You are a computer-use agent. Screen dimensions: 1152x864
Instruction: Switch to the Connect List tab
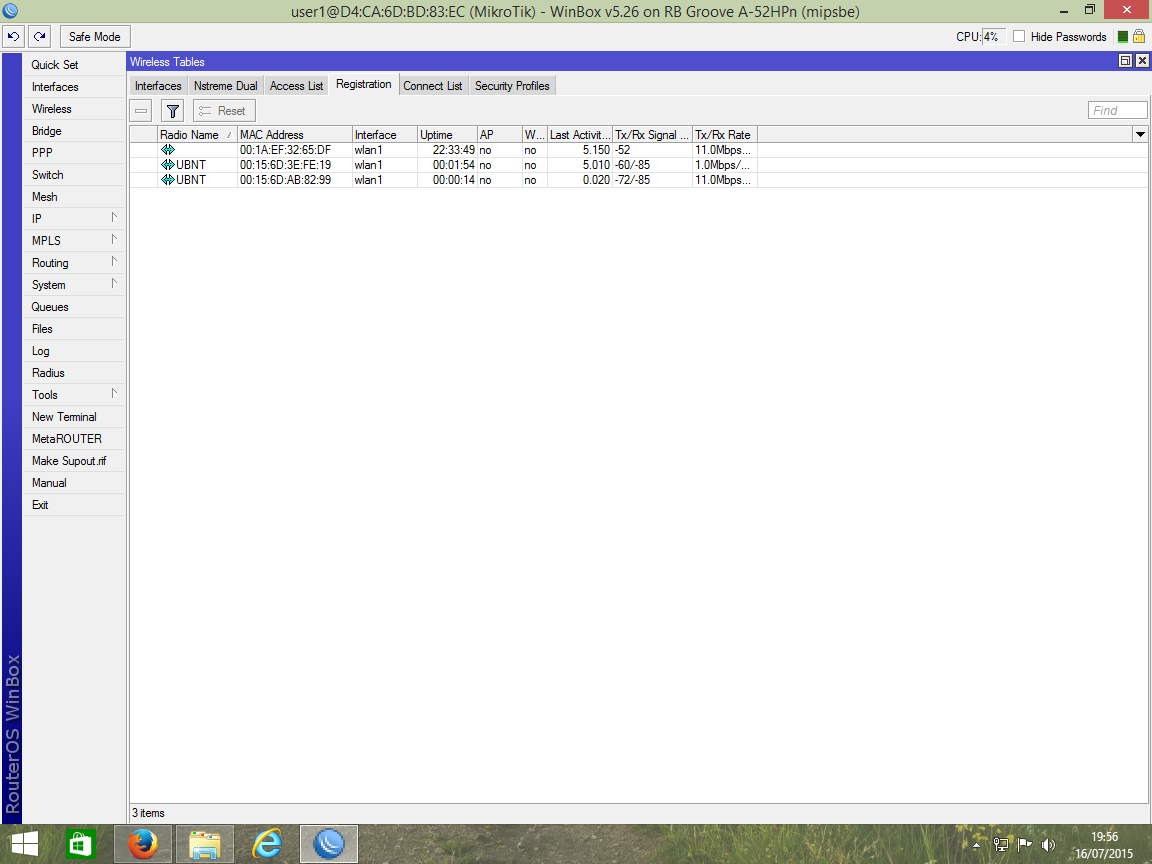(x=433, y=86)
